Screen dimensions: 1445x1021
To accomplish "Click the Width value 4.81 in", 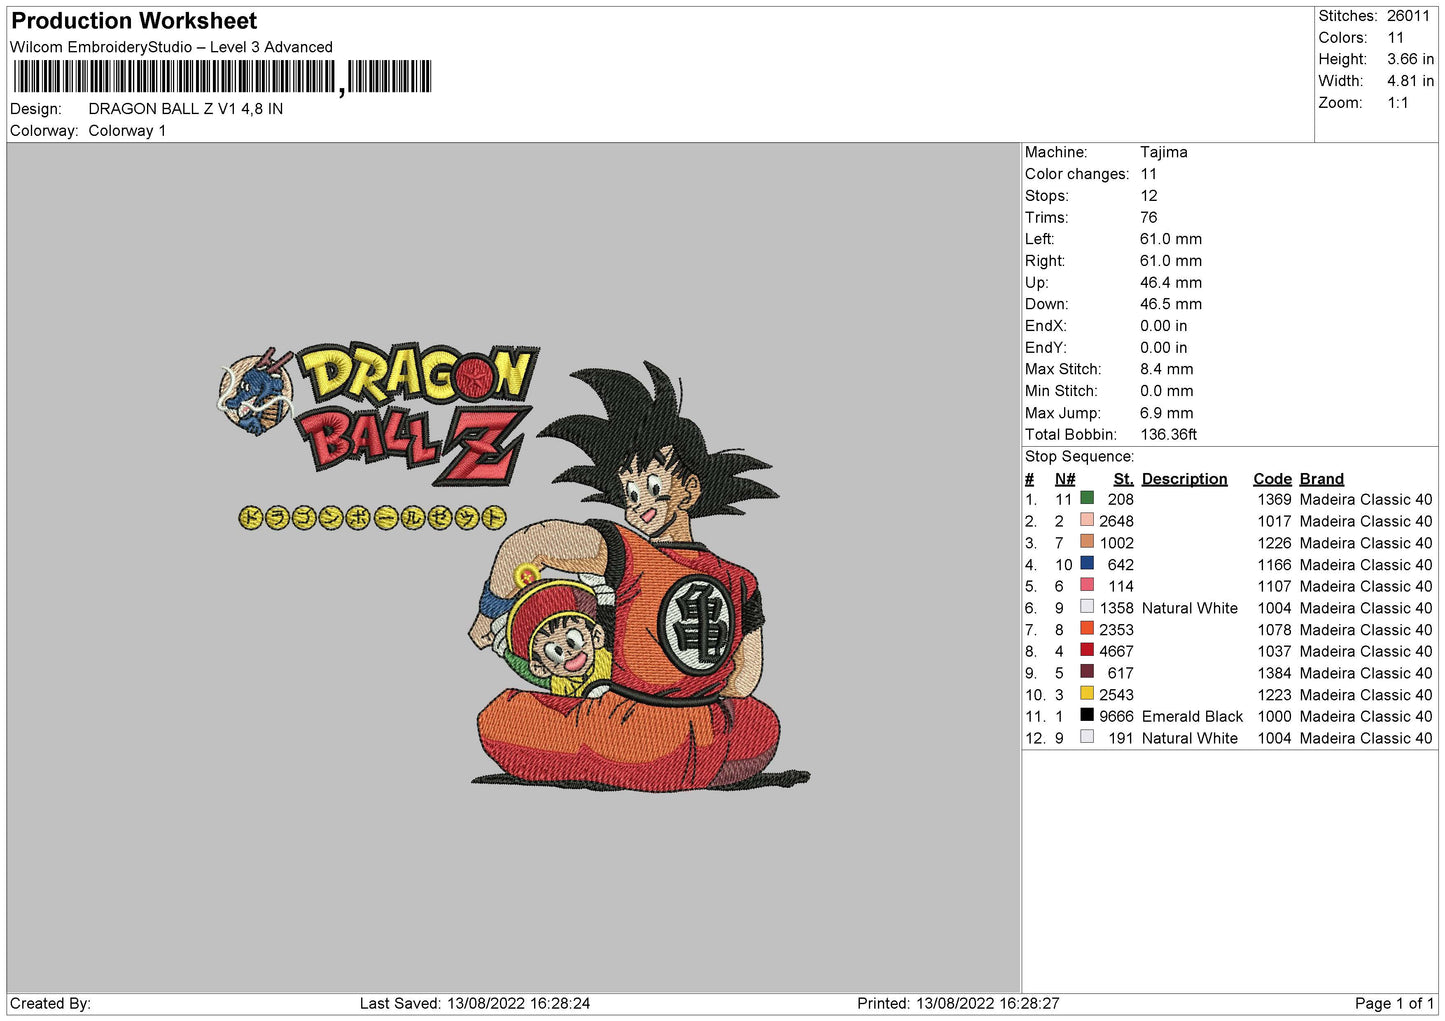I will (1410, 81).
